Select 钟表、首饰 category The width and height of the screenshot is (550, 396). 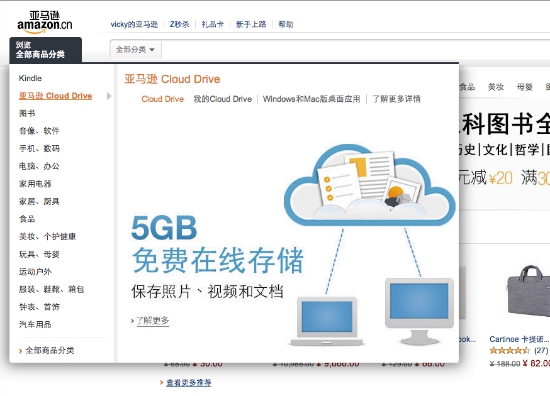pyautogui.click(x=39, y=307)
